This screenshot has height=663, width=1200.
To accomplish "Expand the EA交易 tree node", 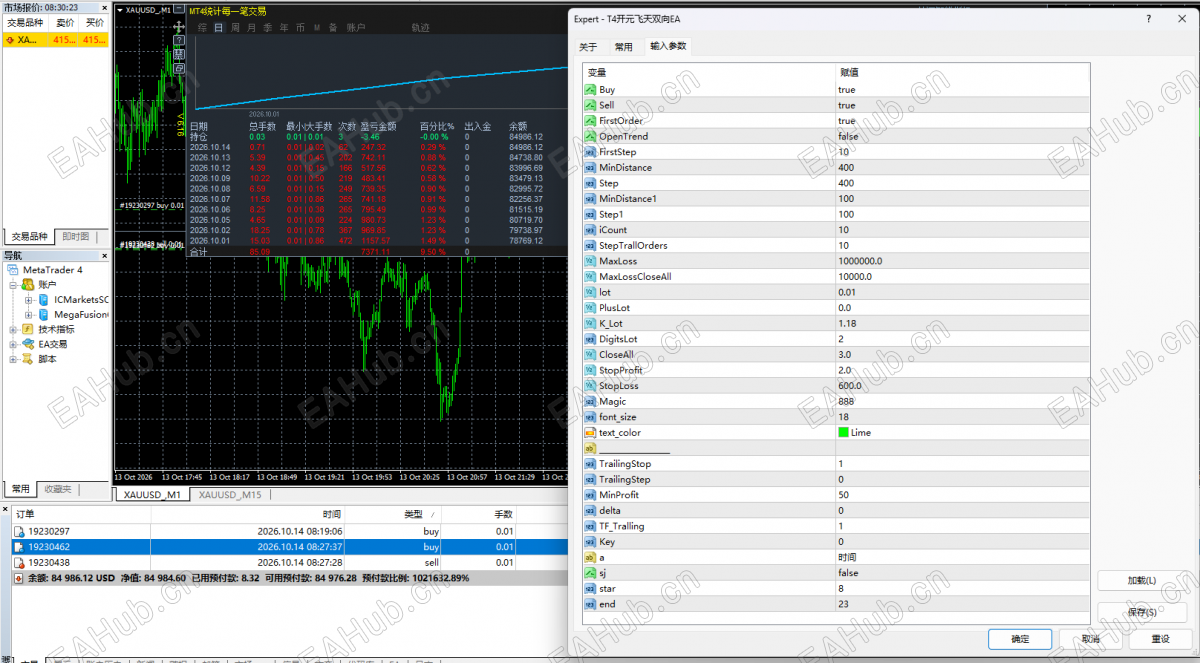I will 13,344.
